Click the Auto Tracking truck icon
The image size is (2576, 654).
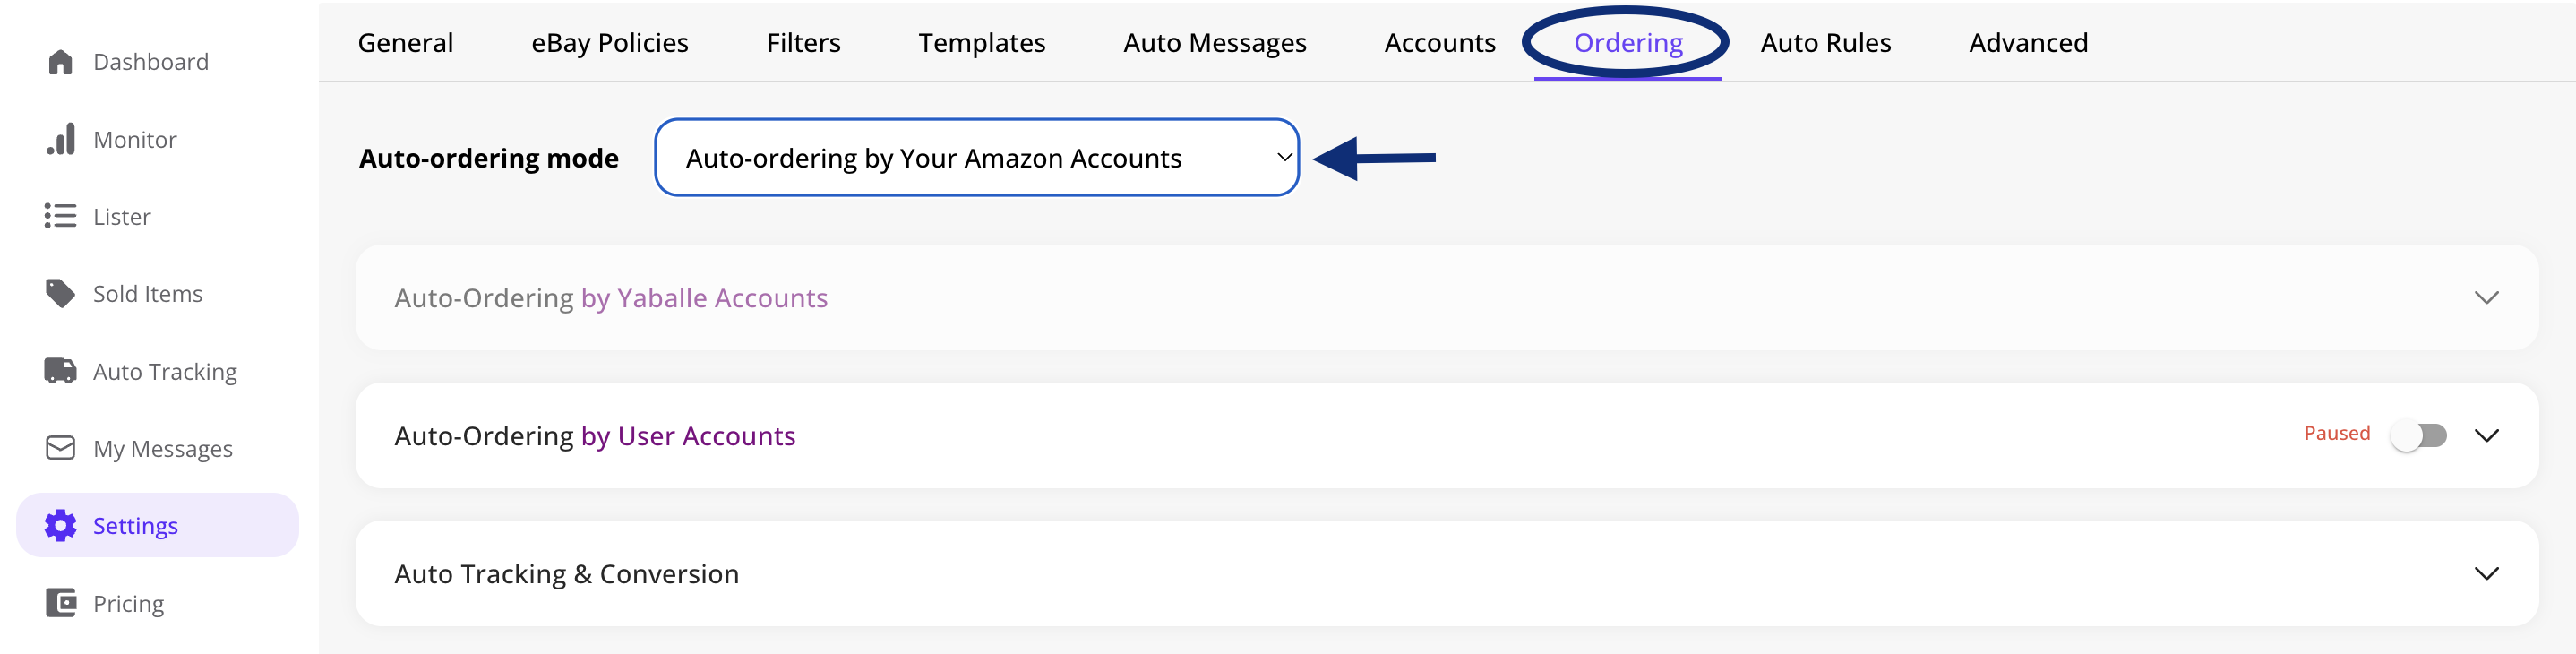click(60, 371)
